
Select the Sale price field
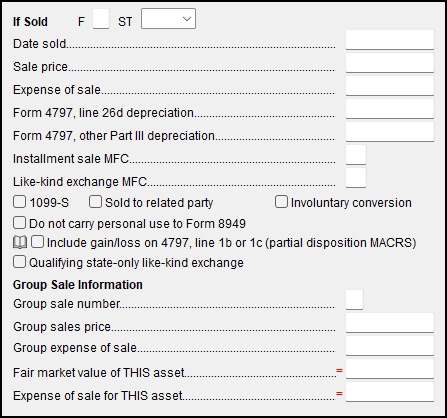tap(390, 63)
